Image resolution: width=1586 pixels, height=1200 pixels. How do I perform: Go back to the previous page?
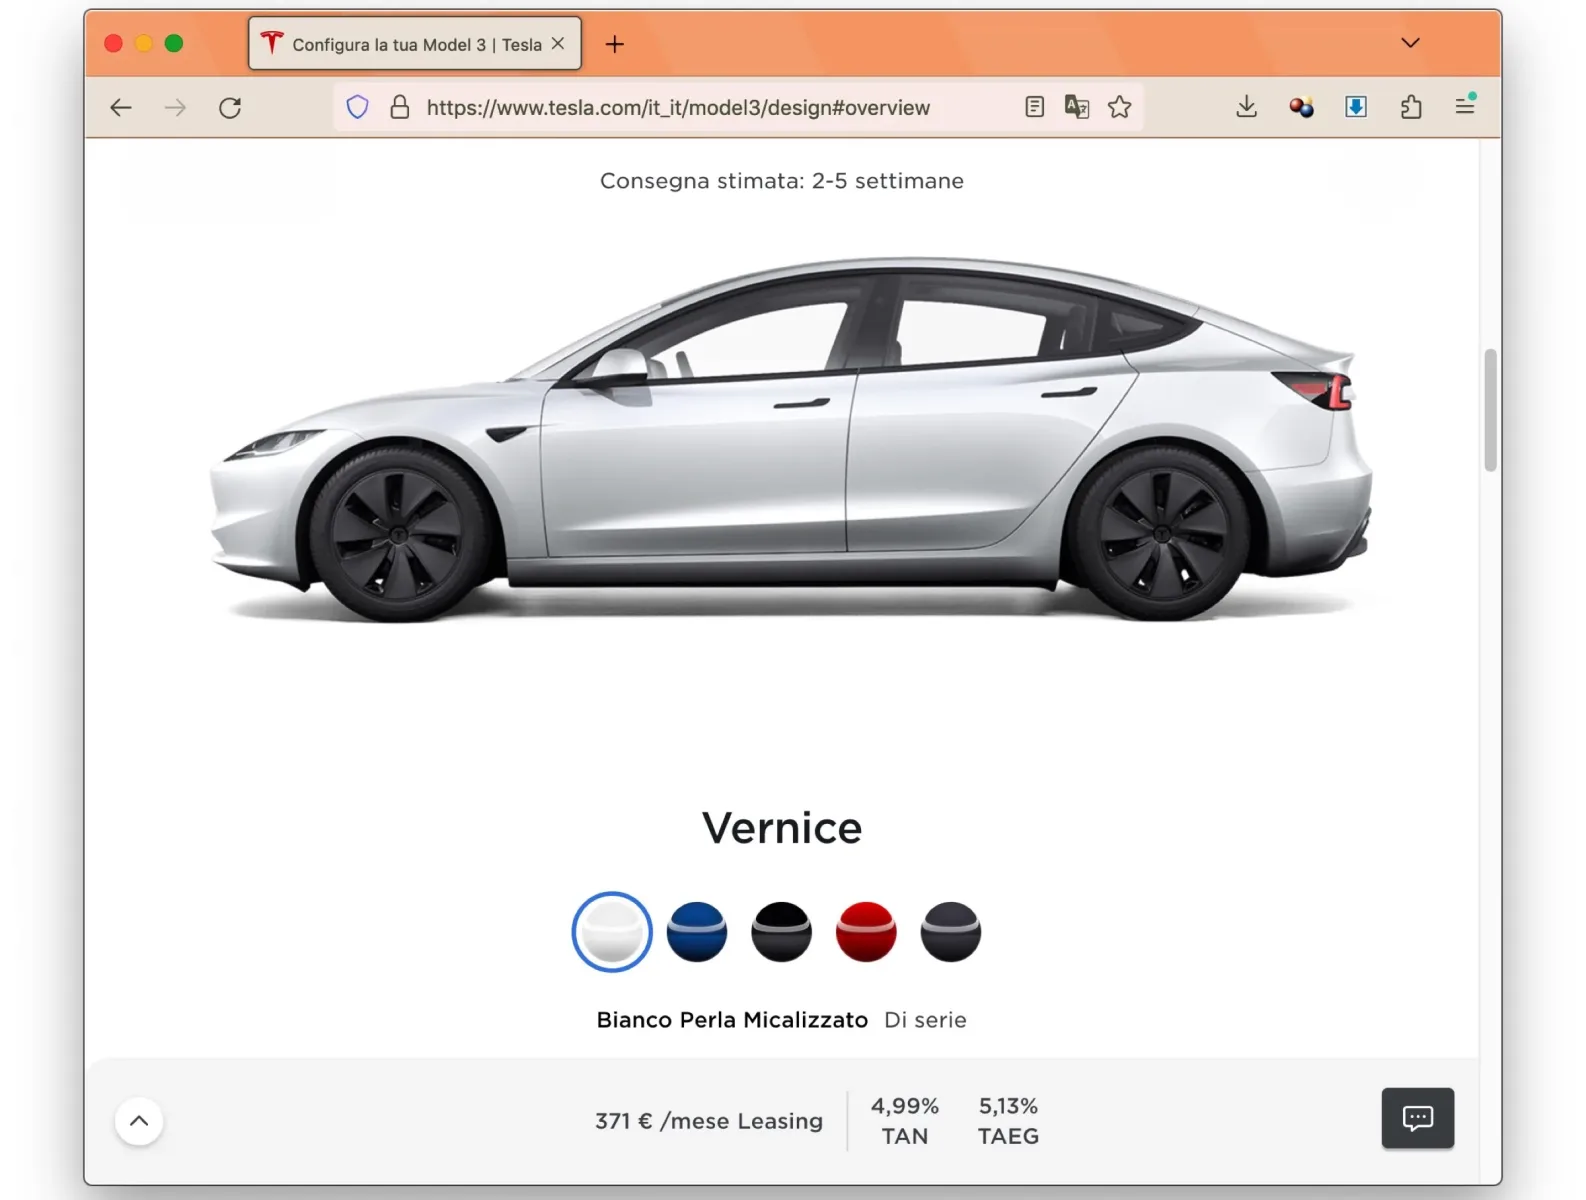(x=121, y=107)
